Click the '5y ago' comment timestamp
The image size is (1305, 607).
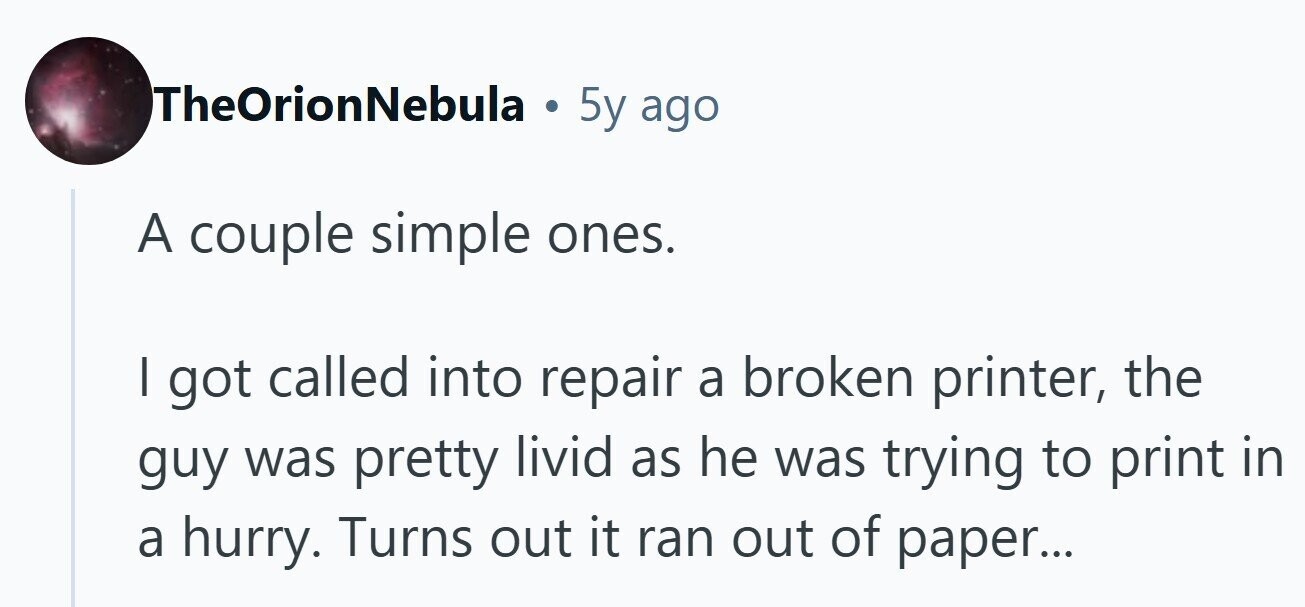(x=648, y=104)
